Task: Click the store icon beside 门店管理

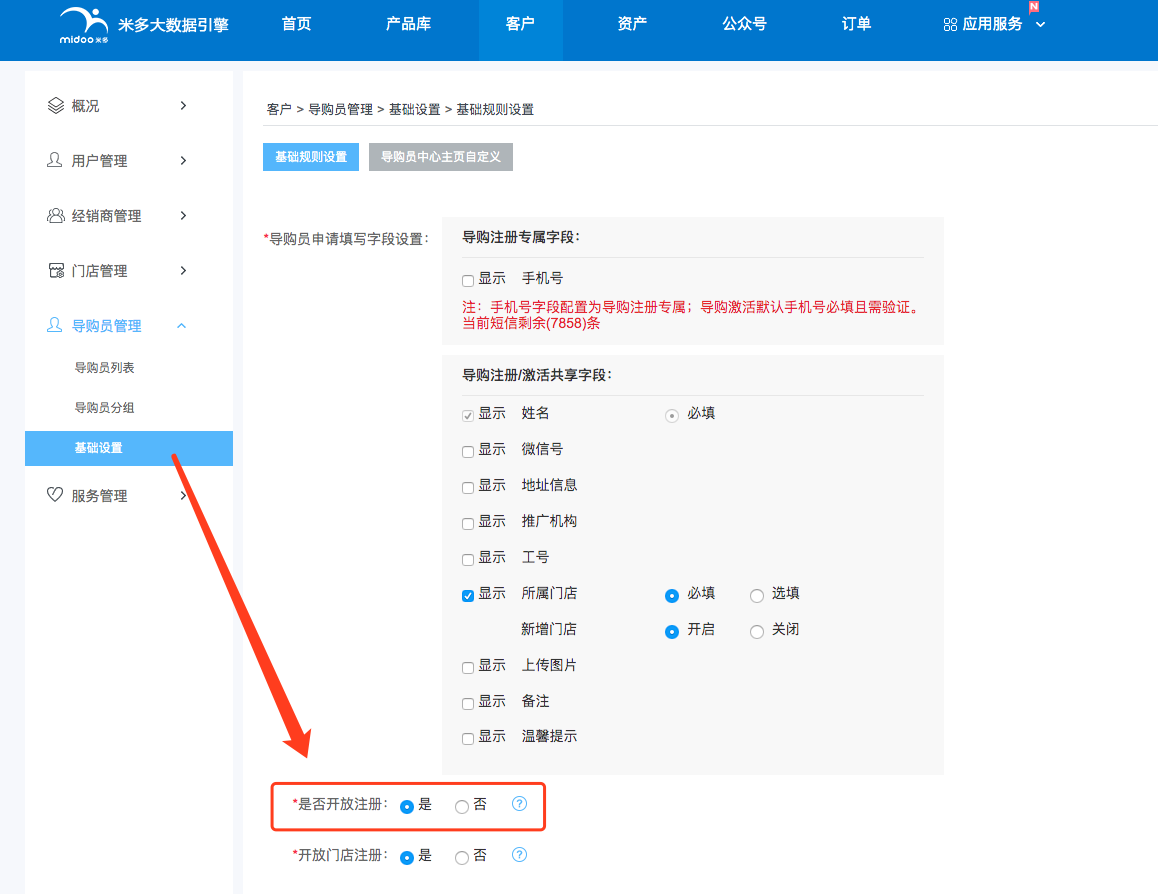Action: pos(55,270)
